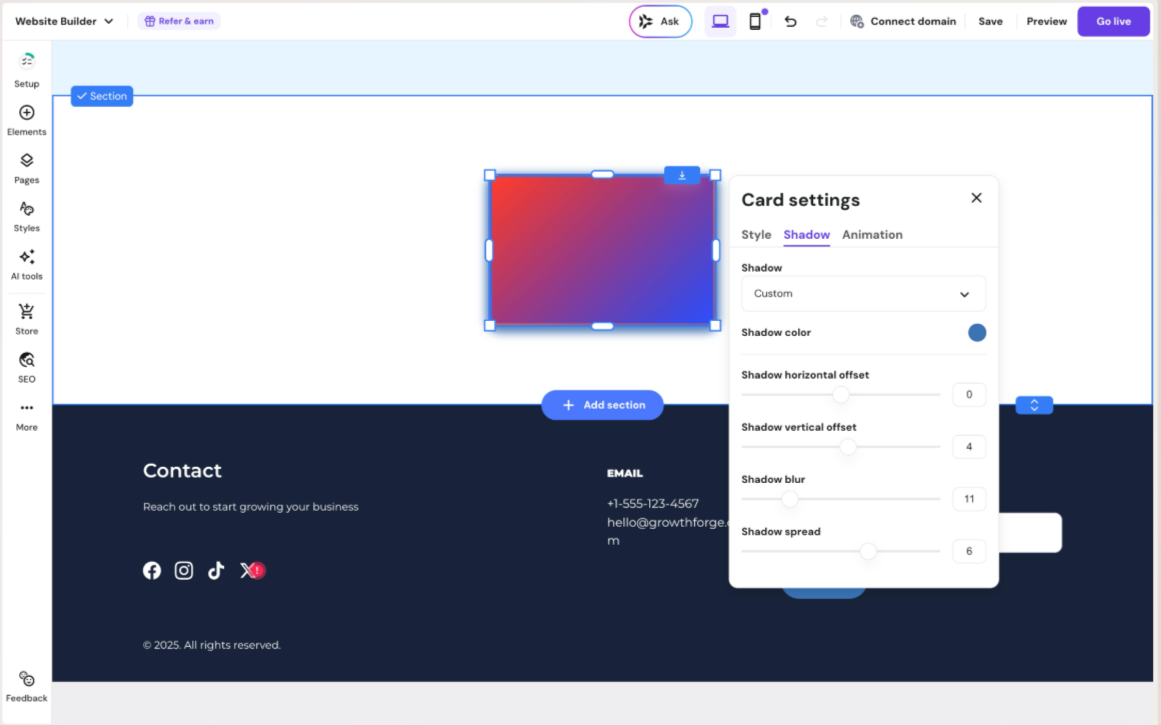Open the SEO sidebar icon

27,366
